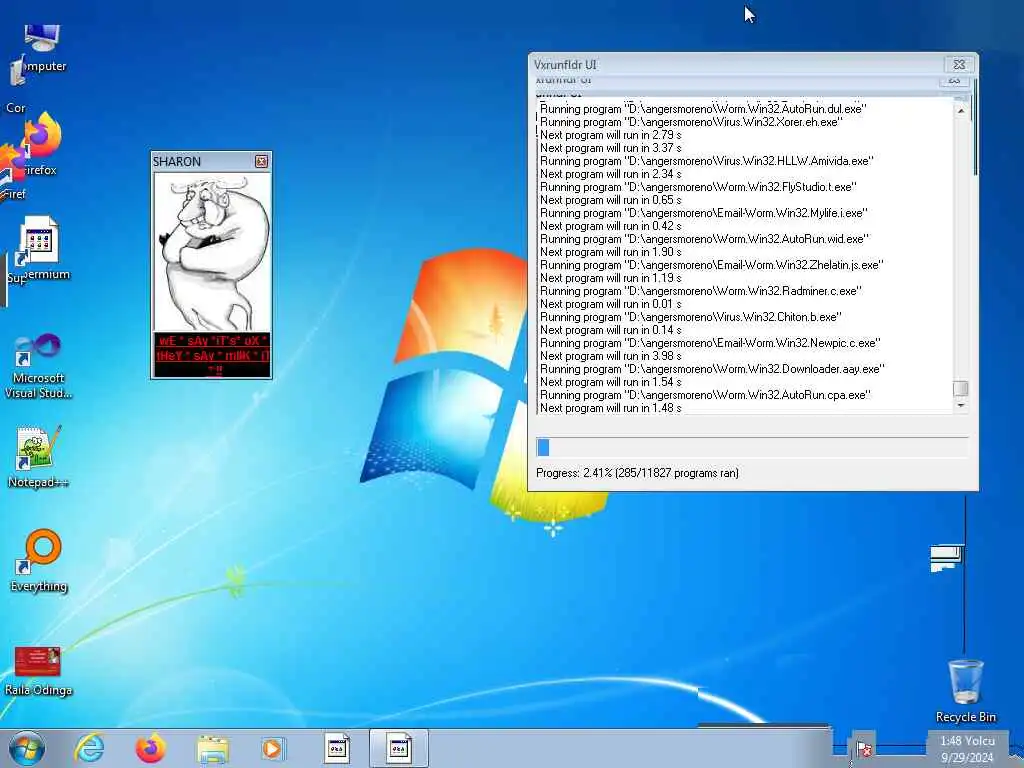Open the Supermium desktop shortcut
Viewport: 1024px width, 768px height.
coord(40,248)
